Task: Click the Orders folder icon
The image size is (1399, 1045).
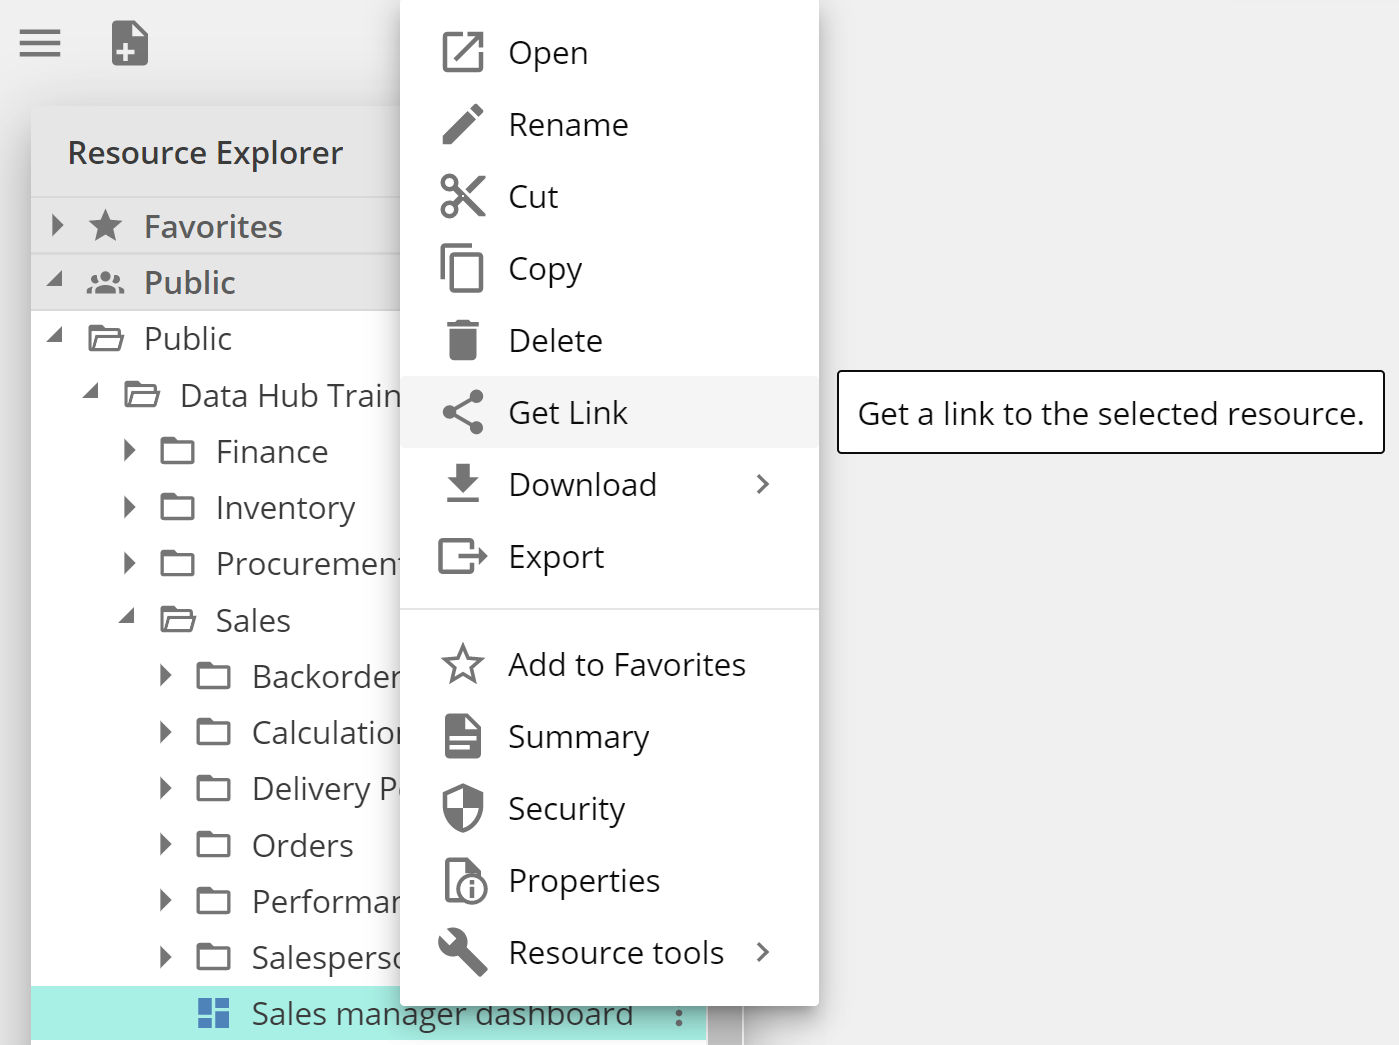Action: click(x=214, y=845)
